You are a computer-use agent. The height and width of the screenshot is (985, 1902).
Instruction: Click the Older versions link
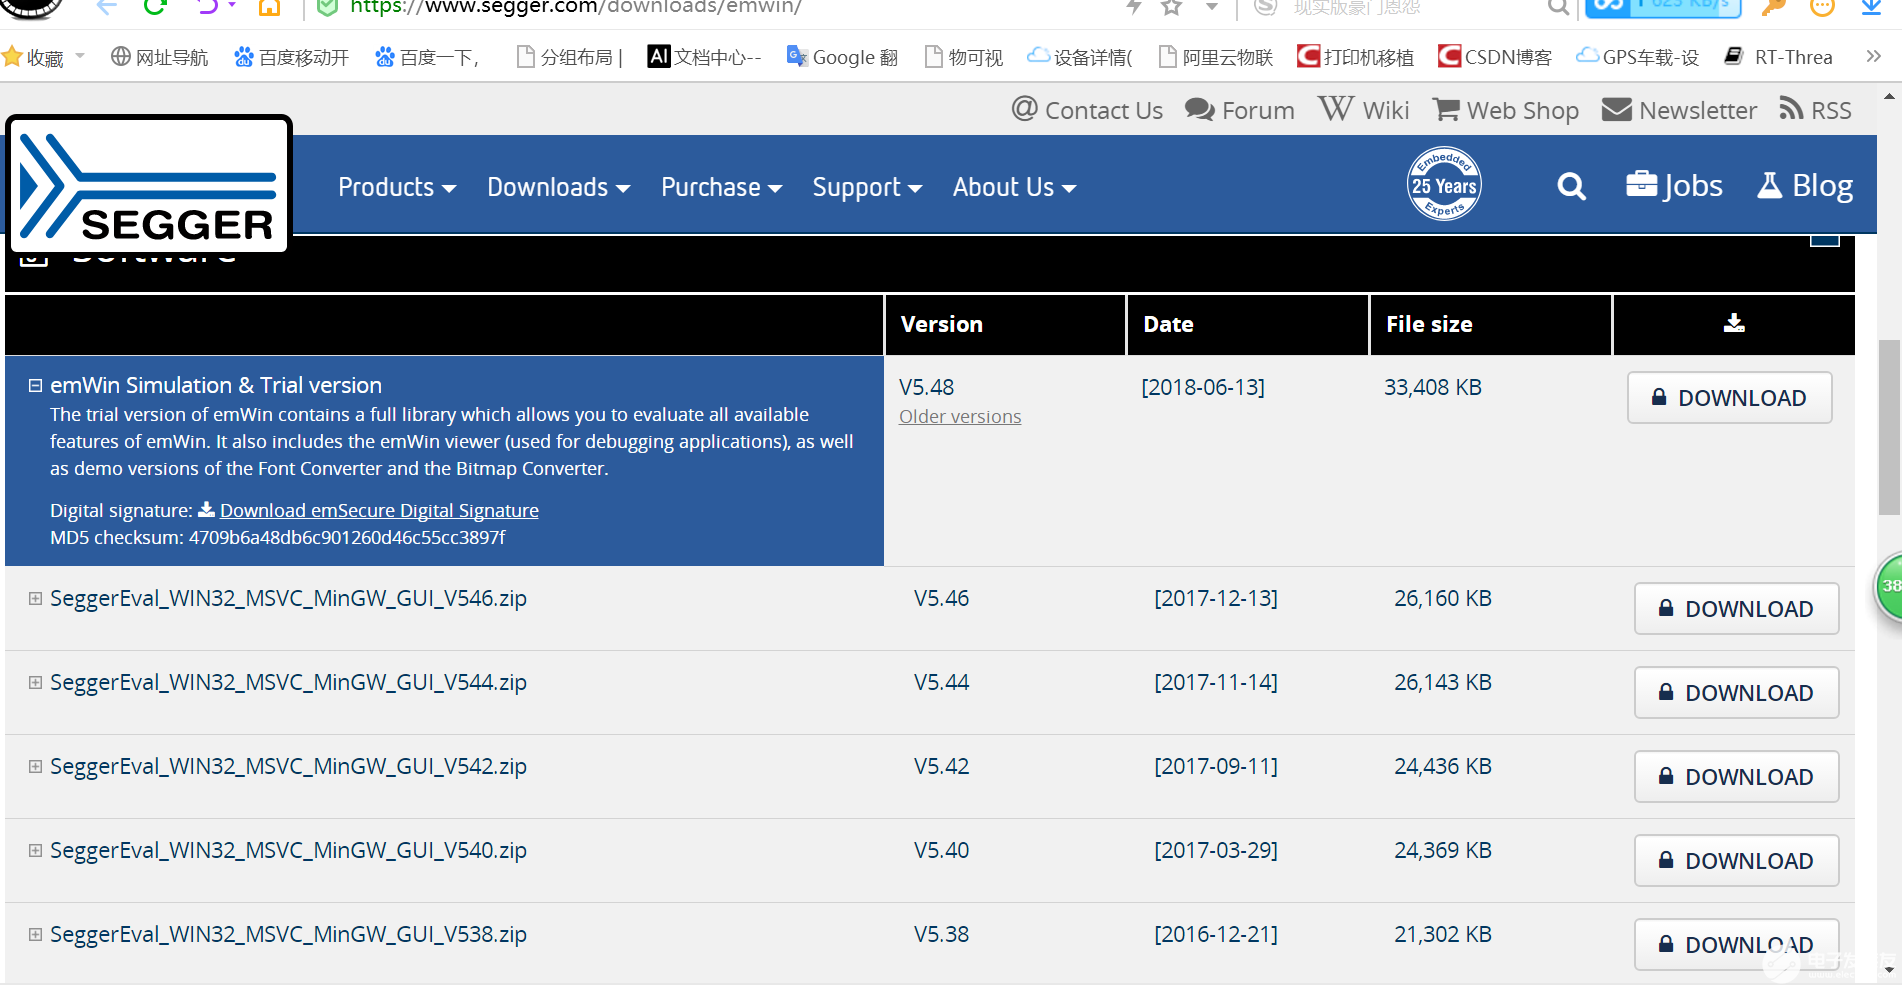point(959,417)
